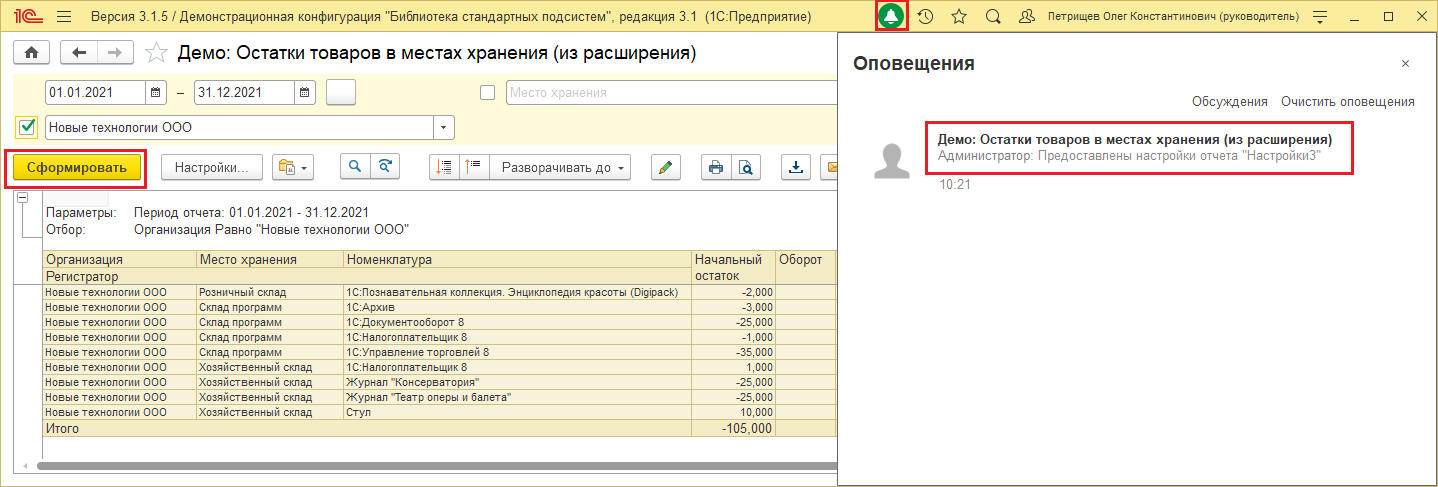1438x487 pixels.
Task: Open the Разворачивать до dropdown
Action: click(x=561, y=168)
